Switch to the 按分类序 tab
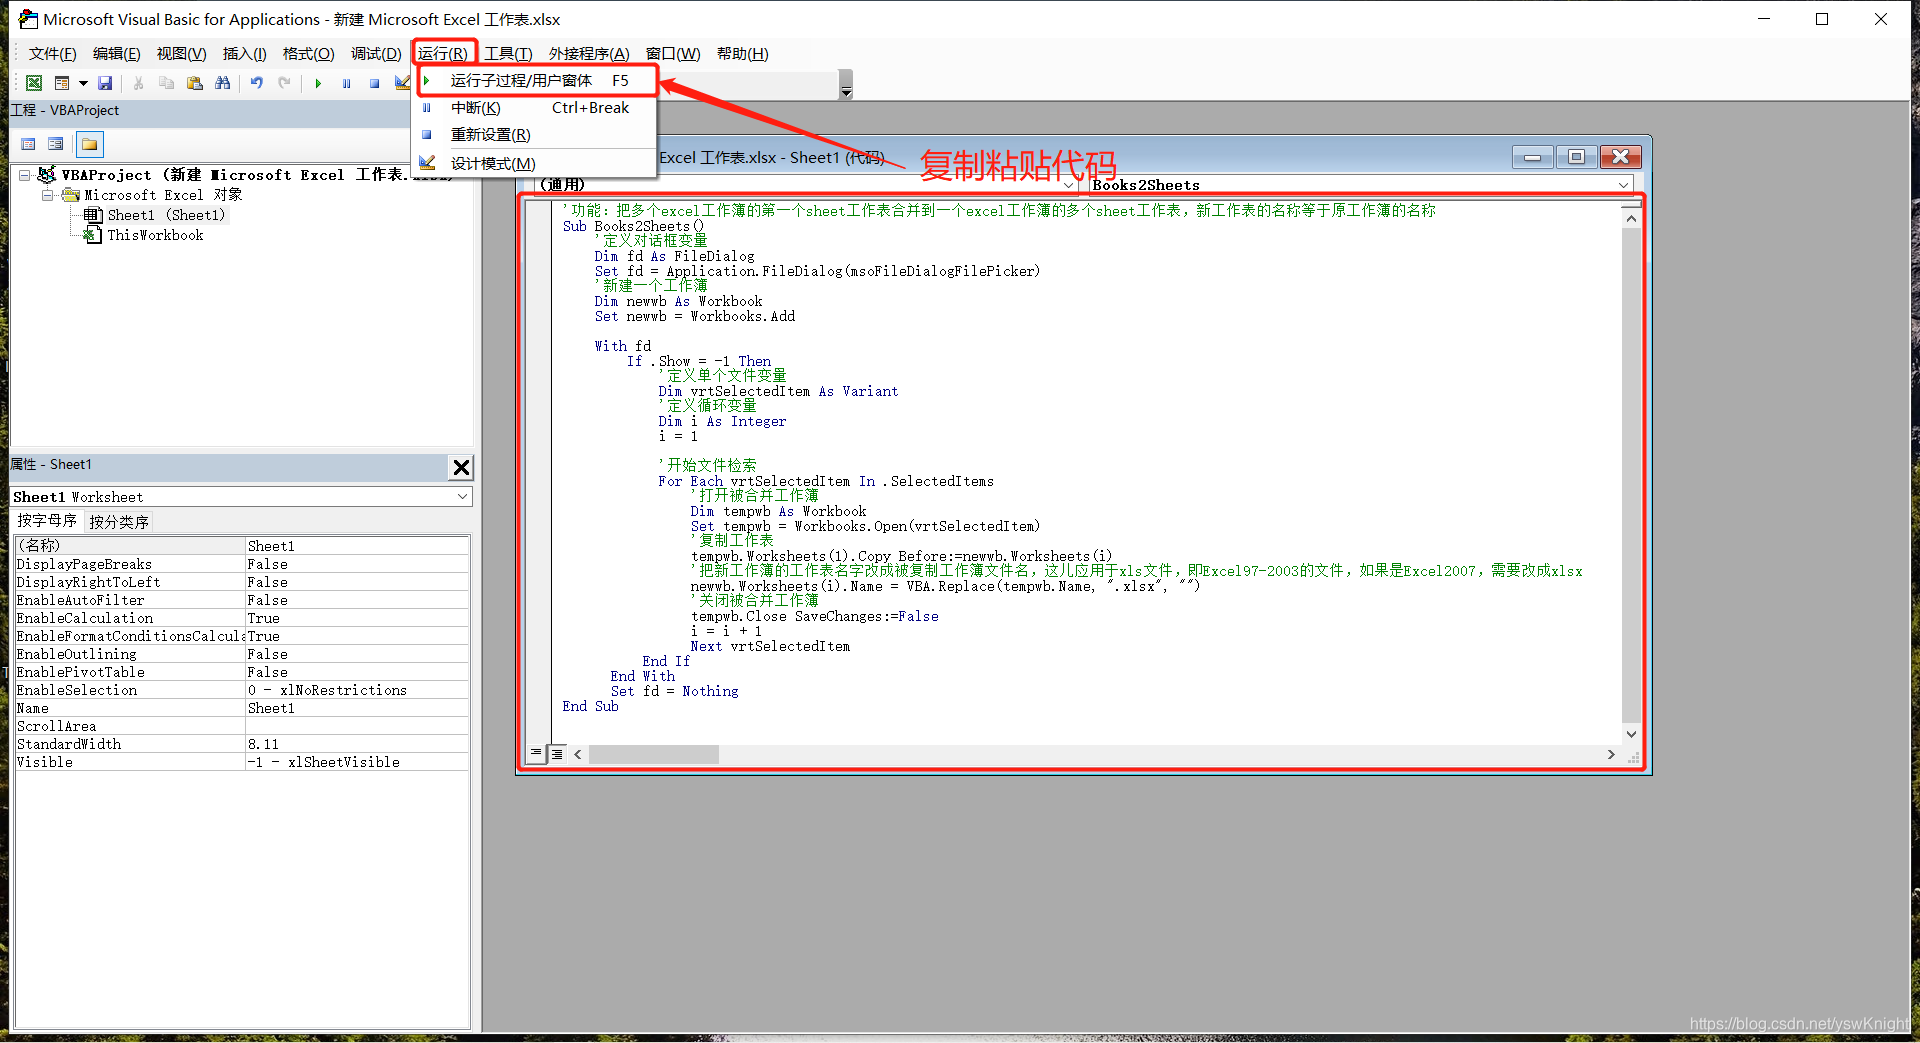 pos(119,522)
